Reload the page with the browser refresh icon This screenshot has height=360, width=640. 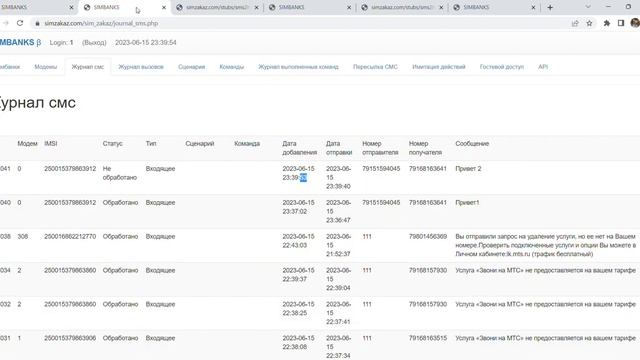(20, 23)
